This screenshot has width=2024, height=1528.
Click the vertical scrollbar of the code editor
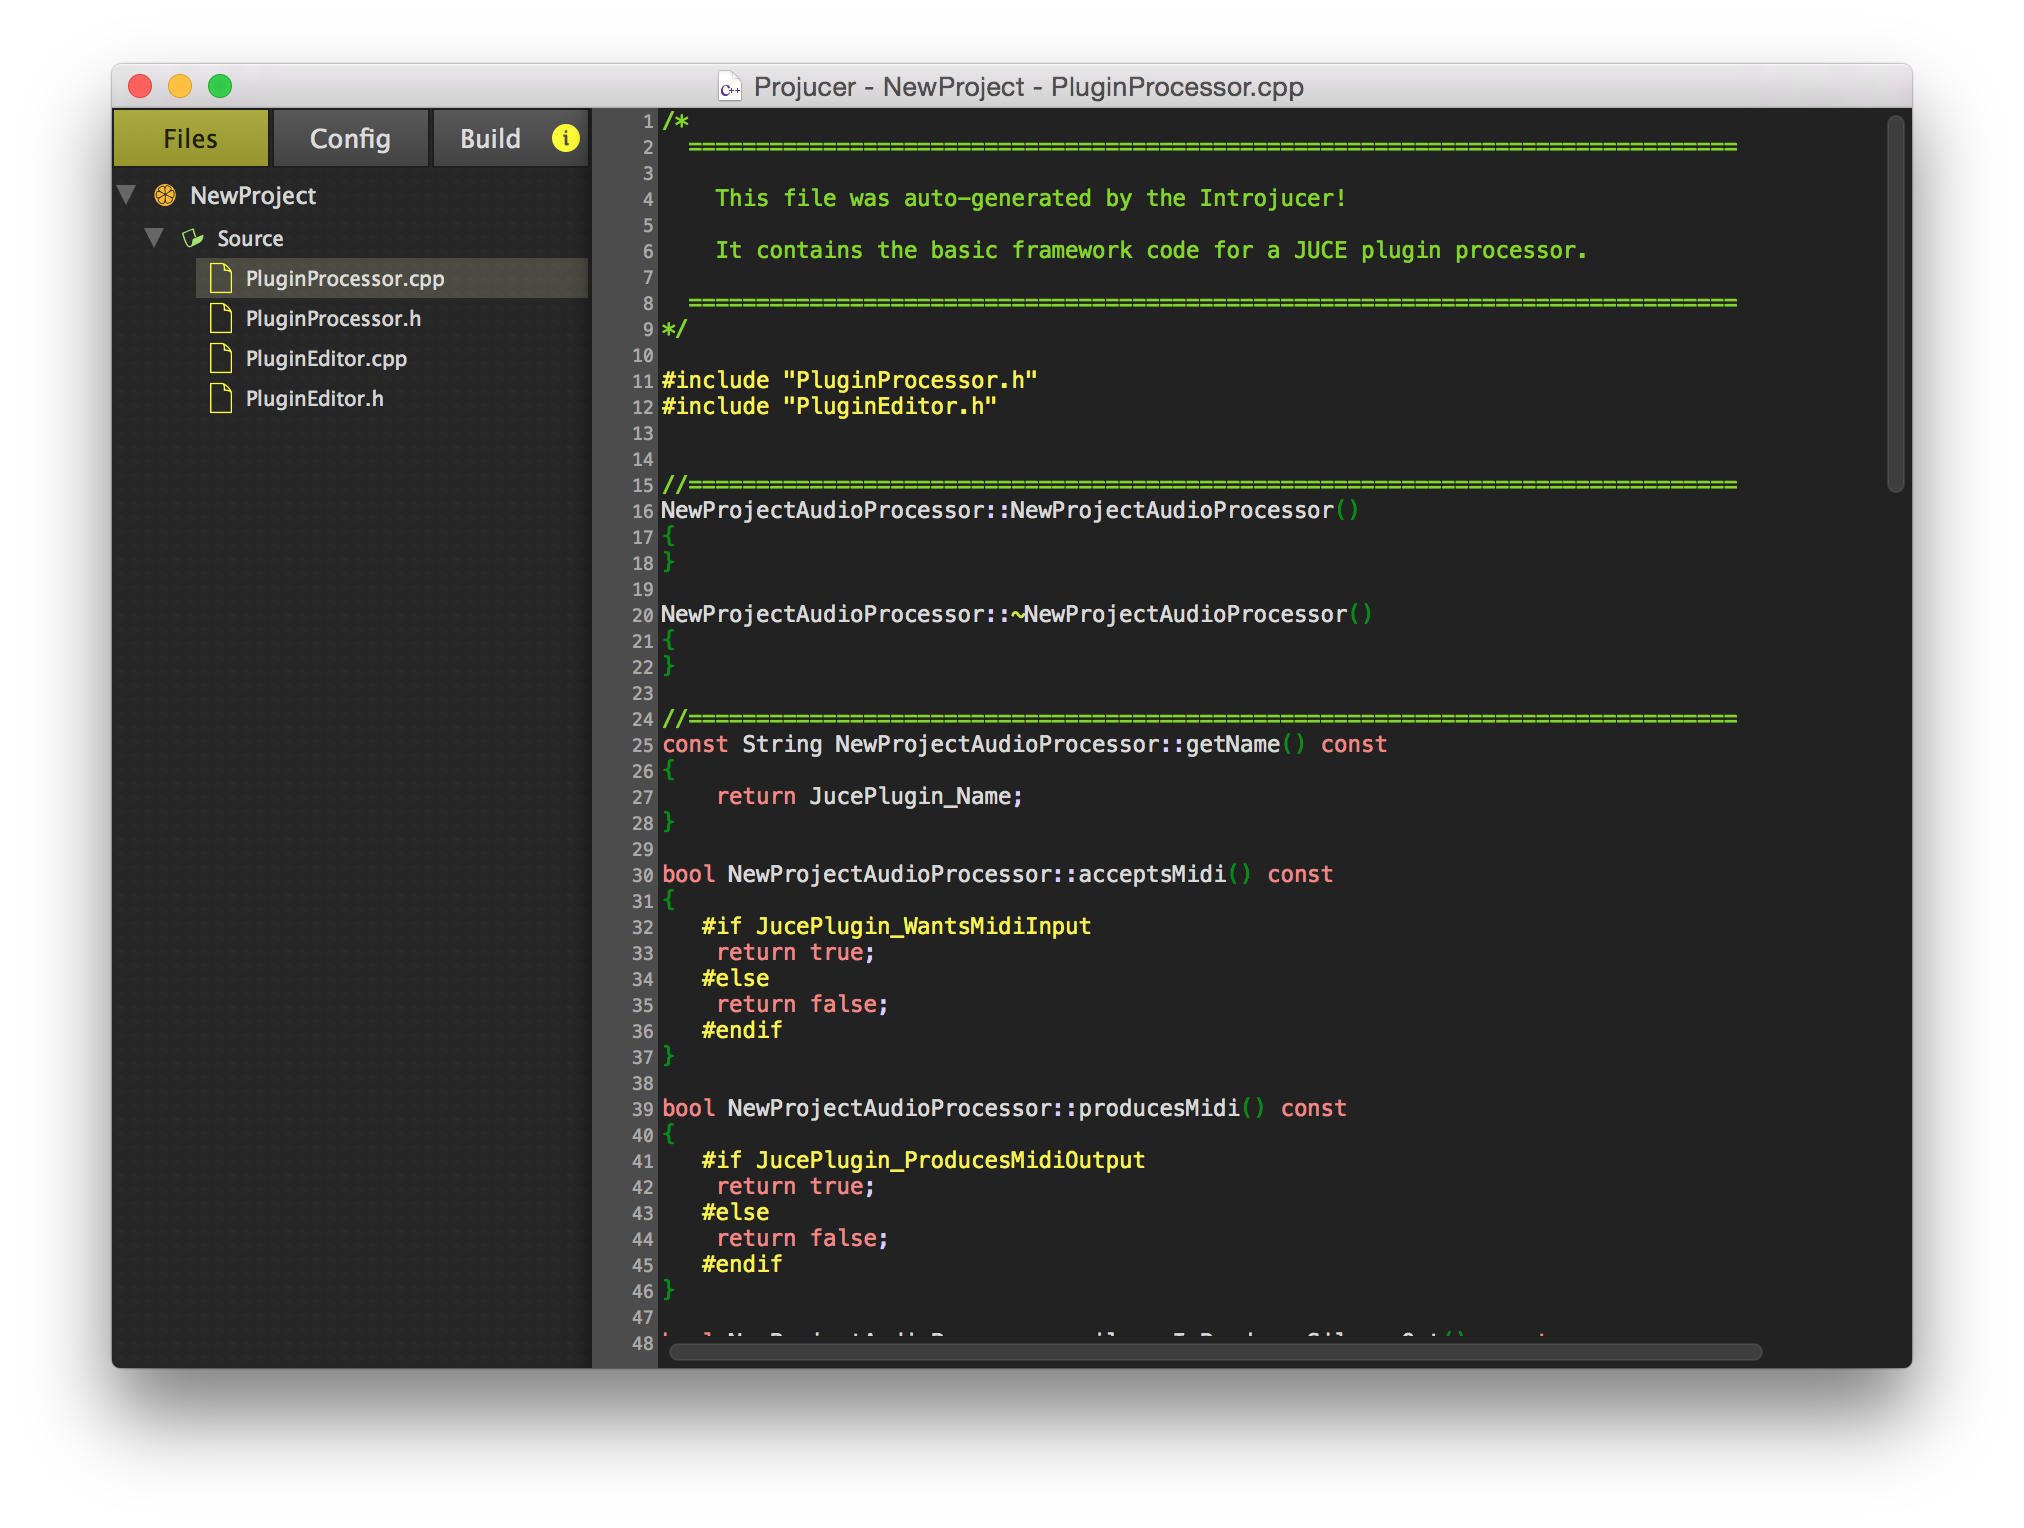(x=1893, y=300)
